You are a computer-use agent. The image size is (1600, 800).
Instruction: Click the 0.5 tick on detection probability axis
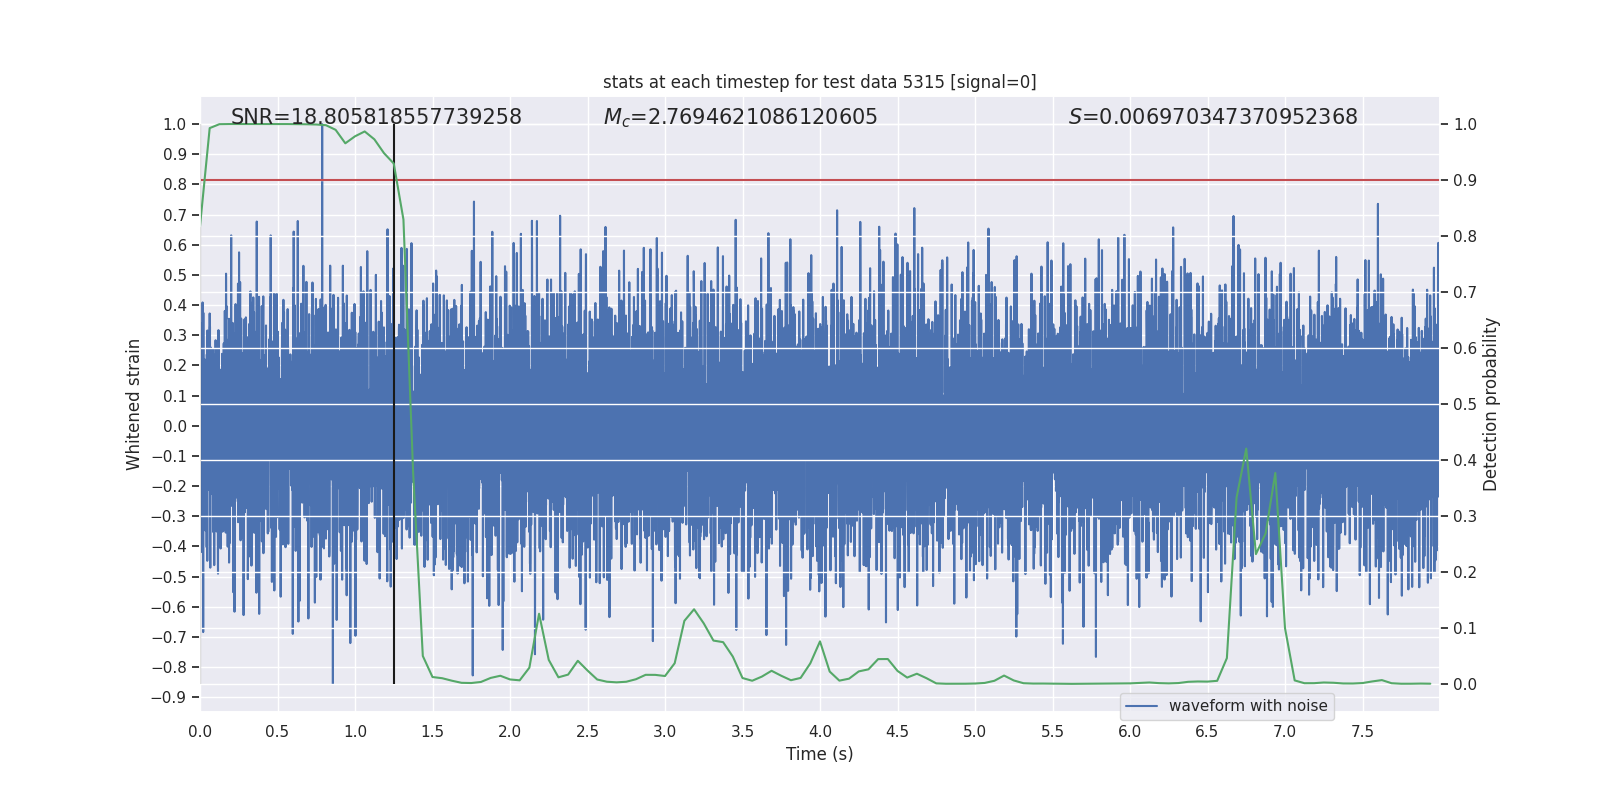pyautogui.click(x=1464, y=404)
